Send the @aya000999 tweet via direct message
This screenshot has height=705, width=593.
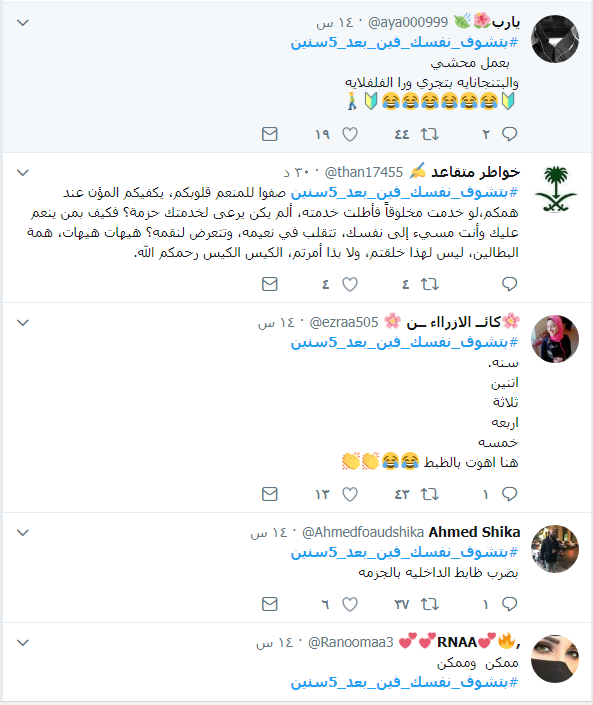[270, 134]
